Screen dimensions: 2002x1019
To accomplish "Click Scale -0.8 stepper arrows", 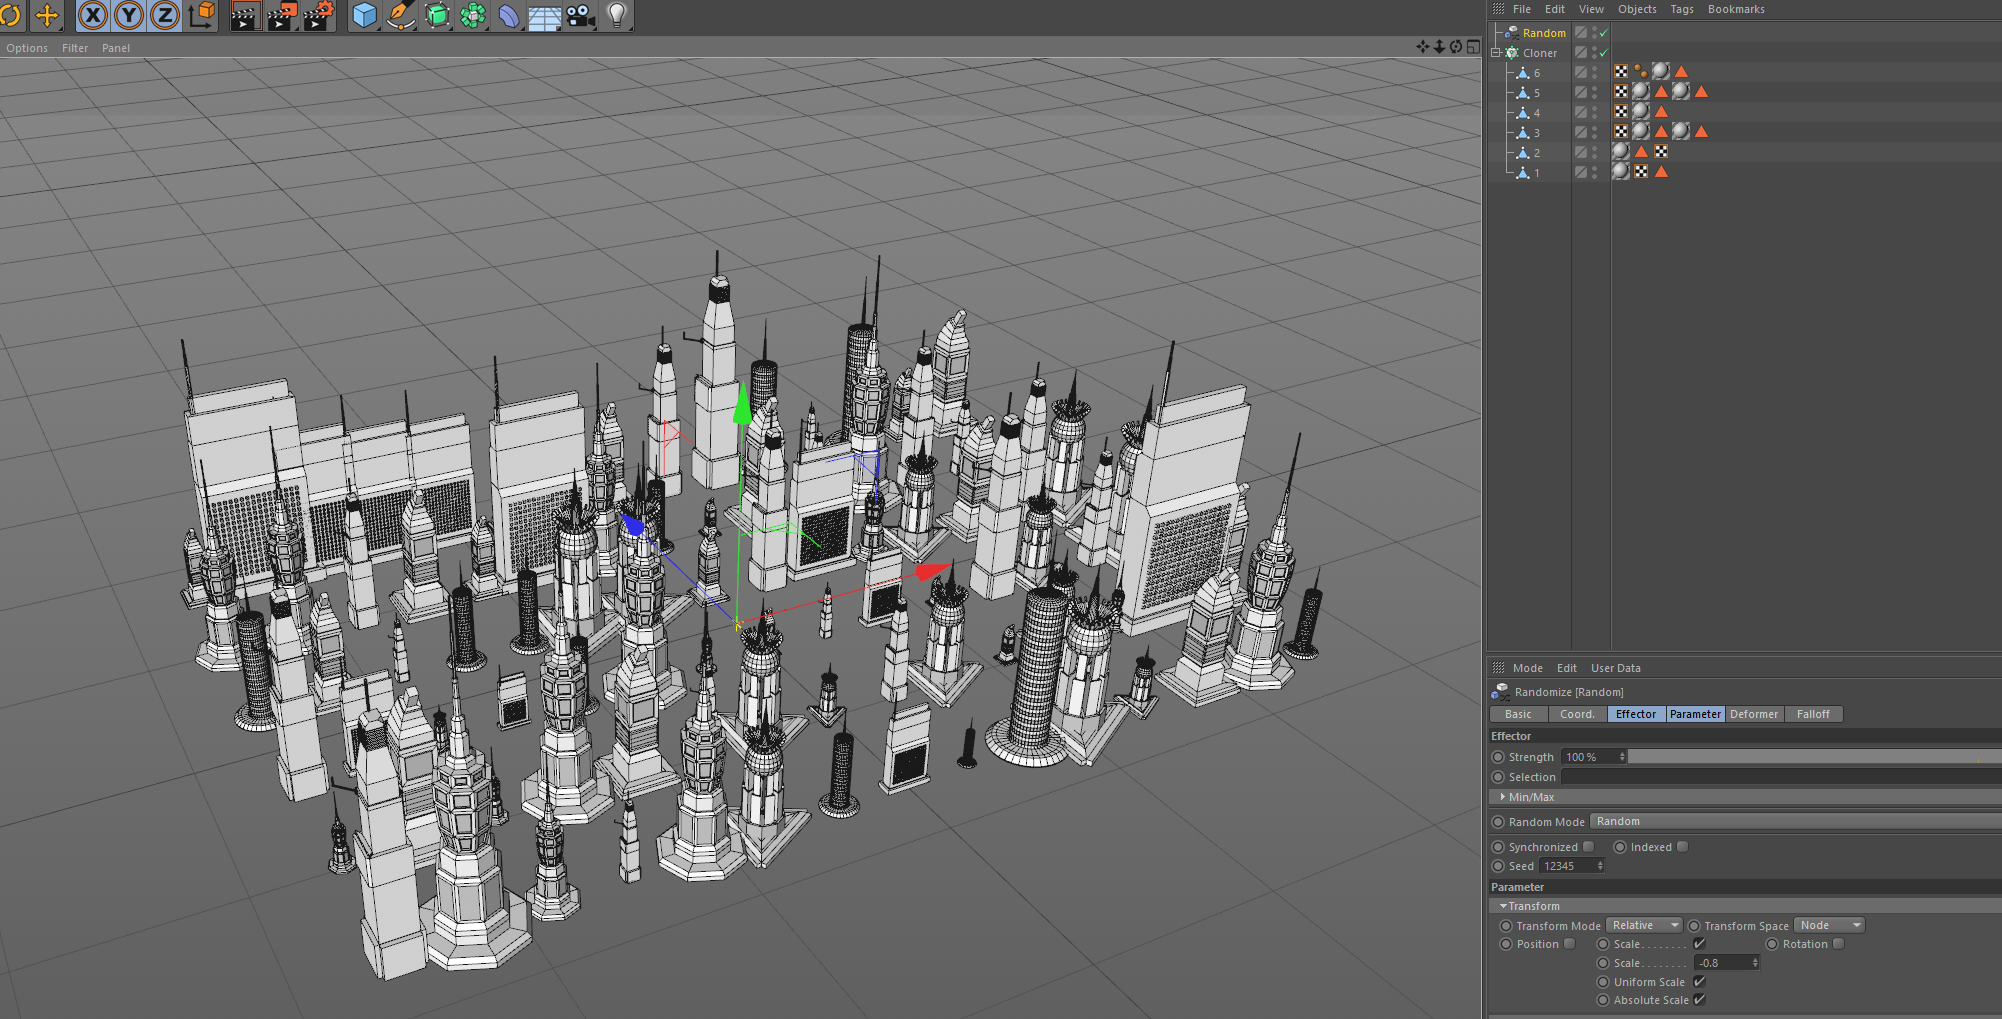I will point(1755,963).
